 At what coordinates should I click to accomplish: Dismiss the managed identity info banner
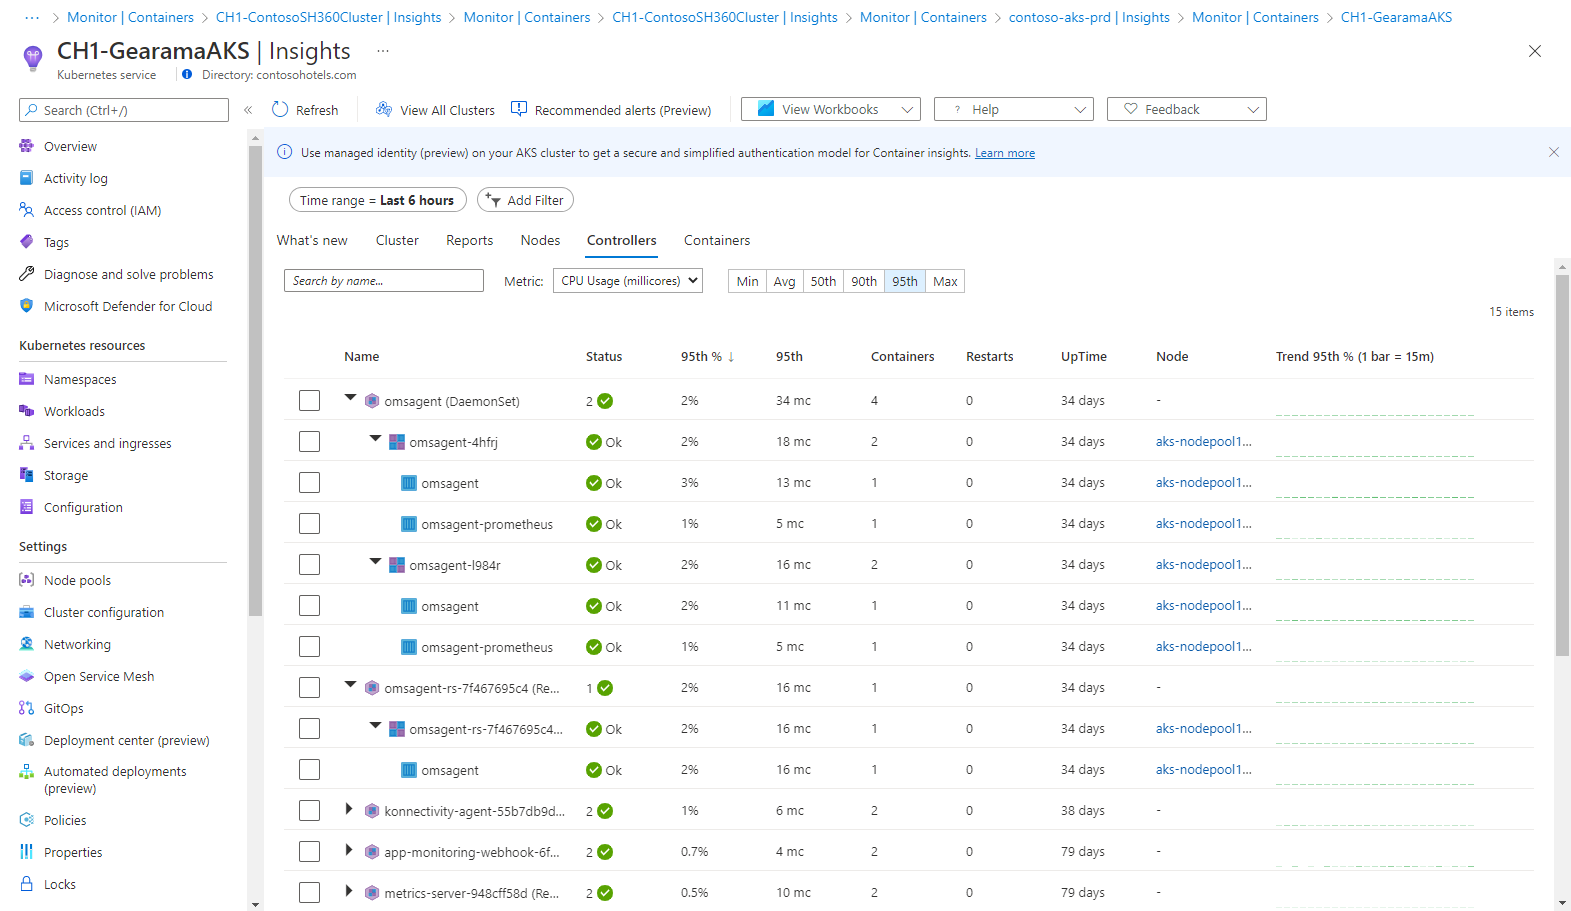point(1553,152)
